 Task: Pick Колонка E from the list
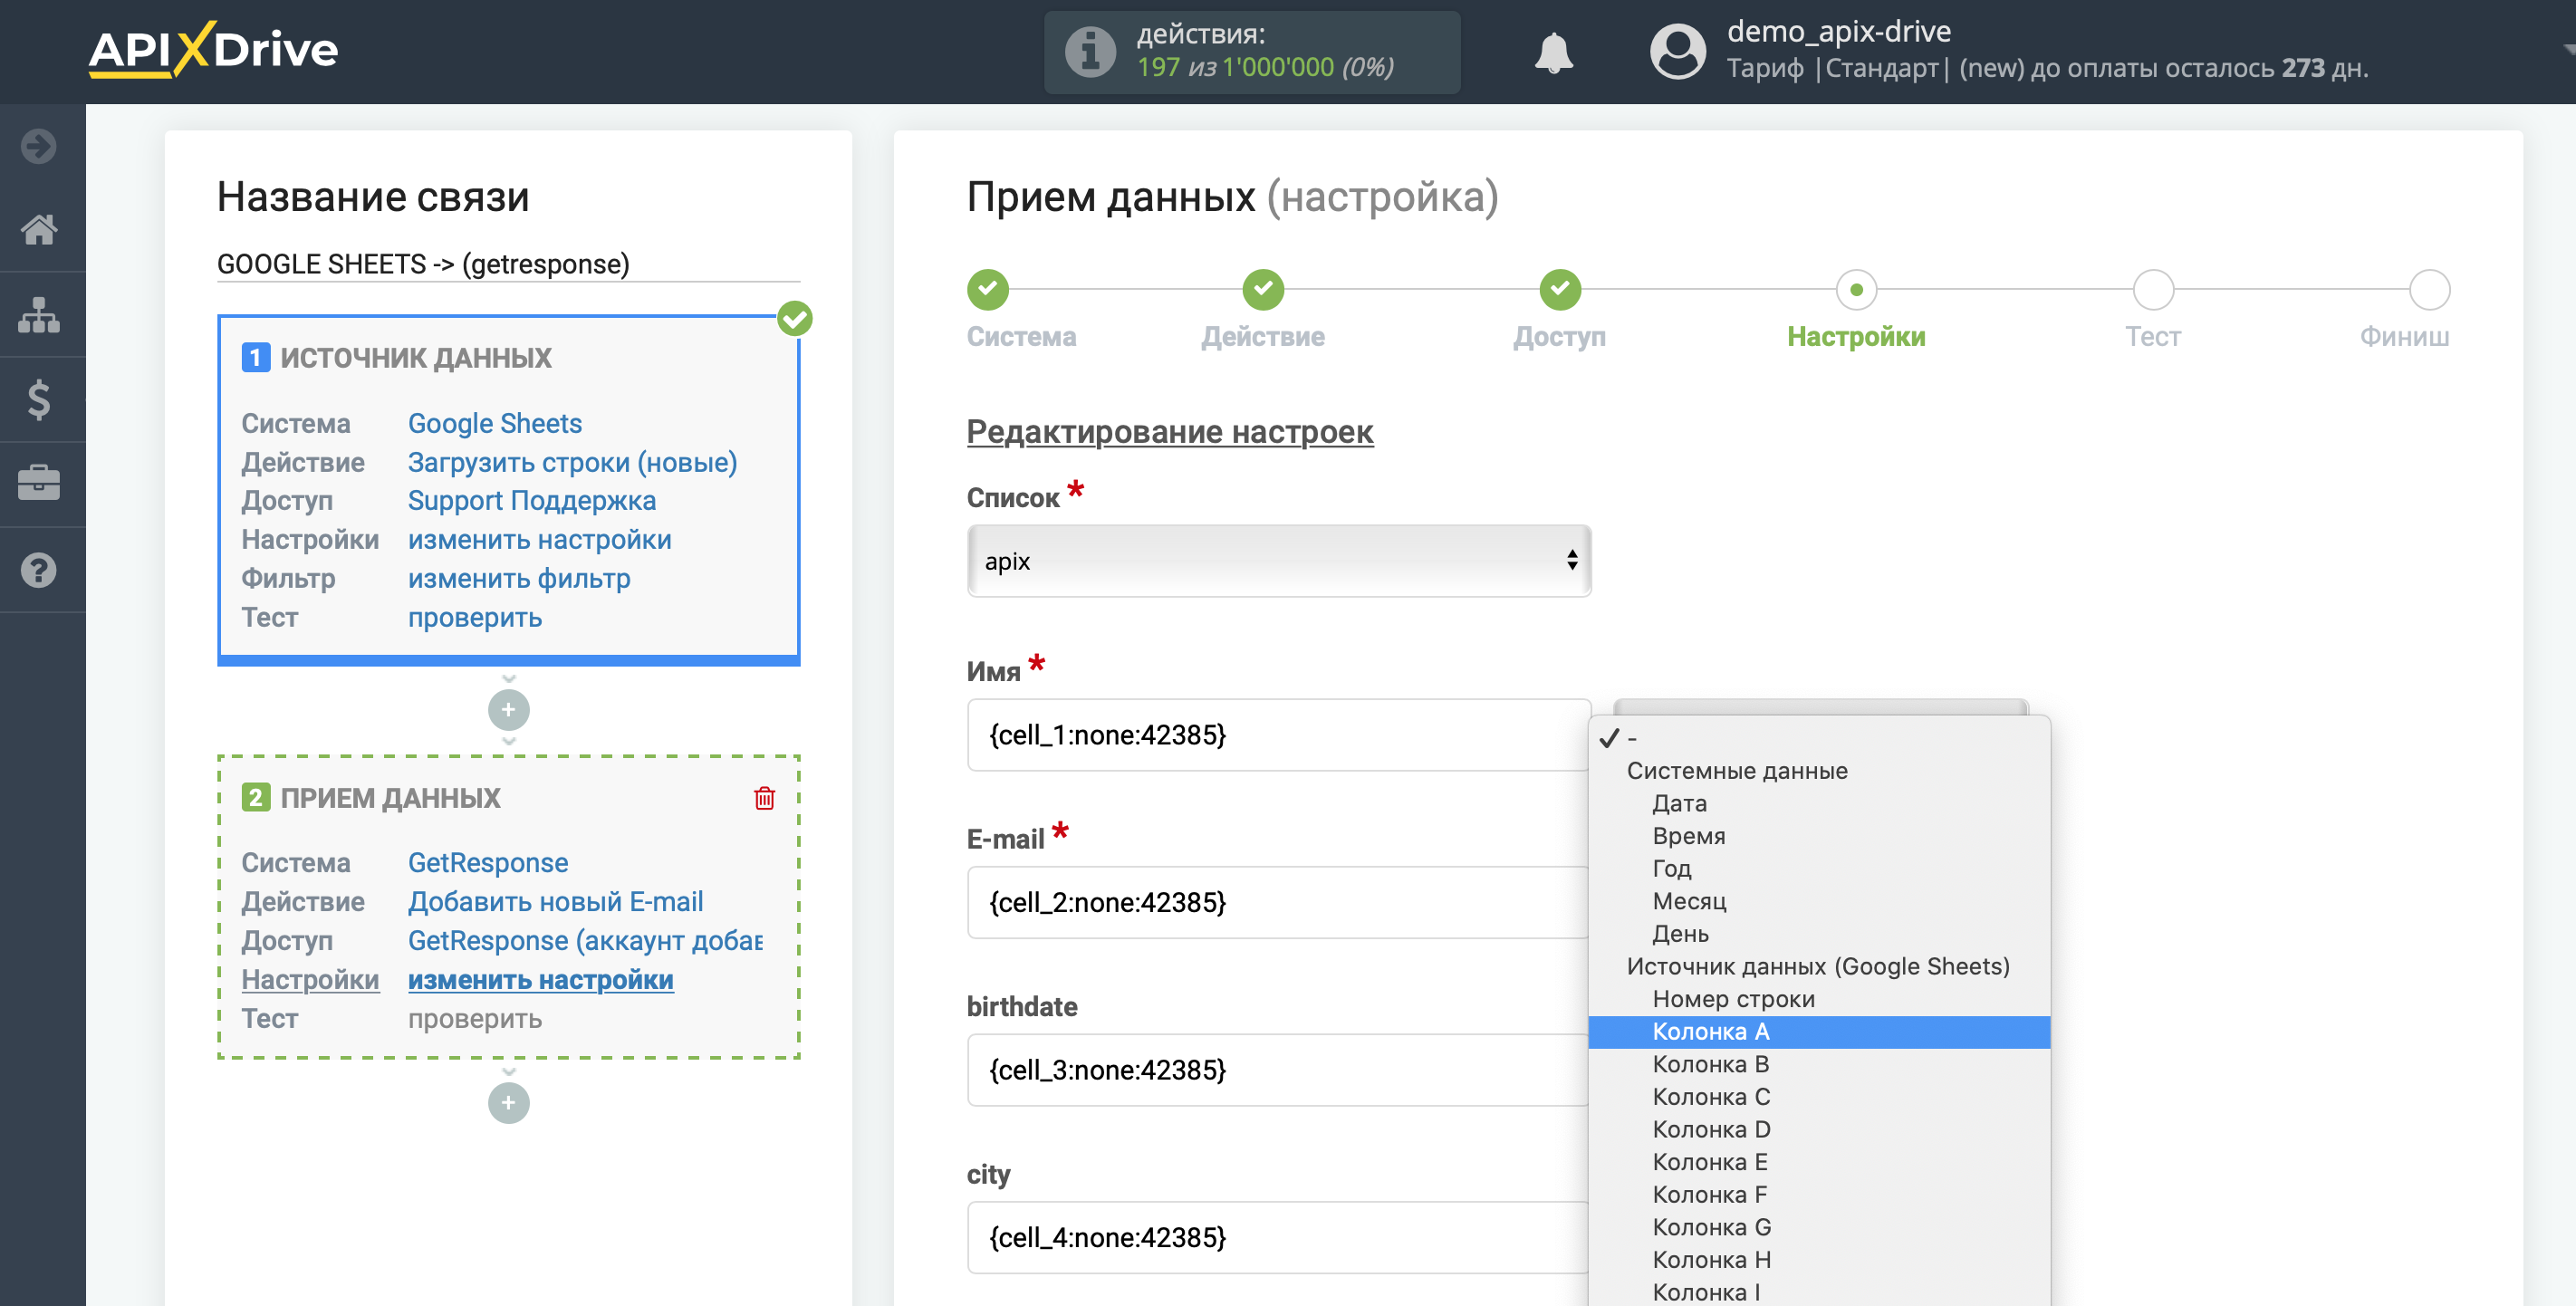point(1819,1162)
